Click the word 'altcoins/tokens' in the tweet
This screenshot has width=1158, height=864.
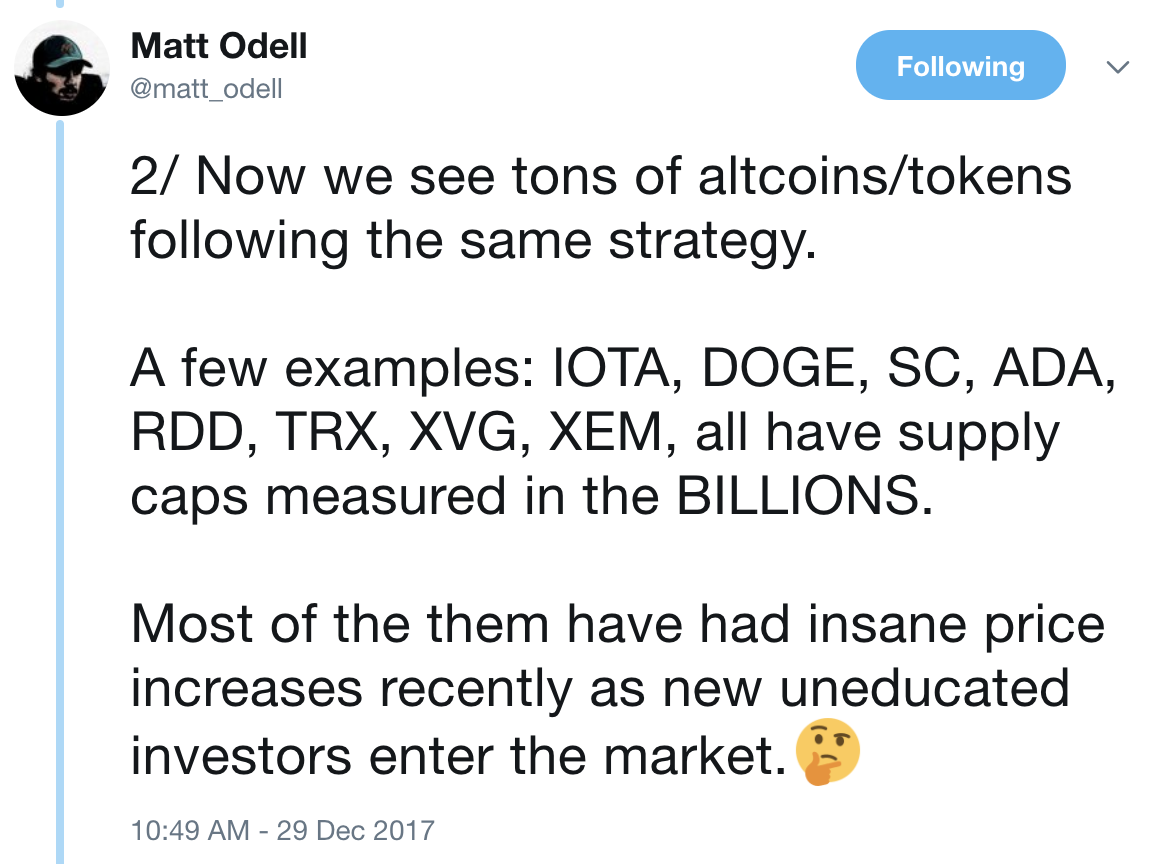[884, 176]
